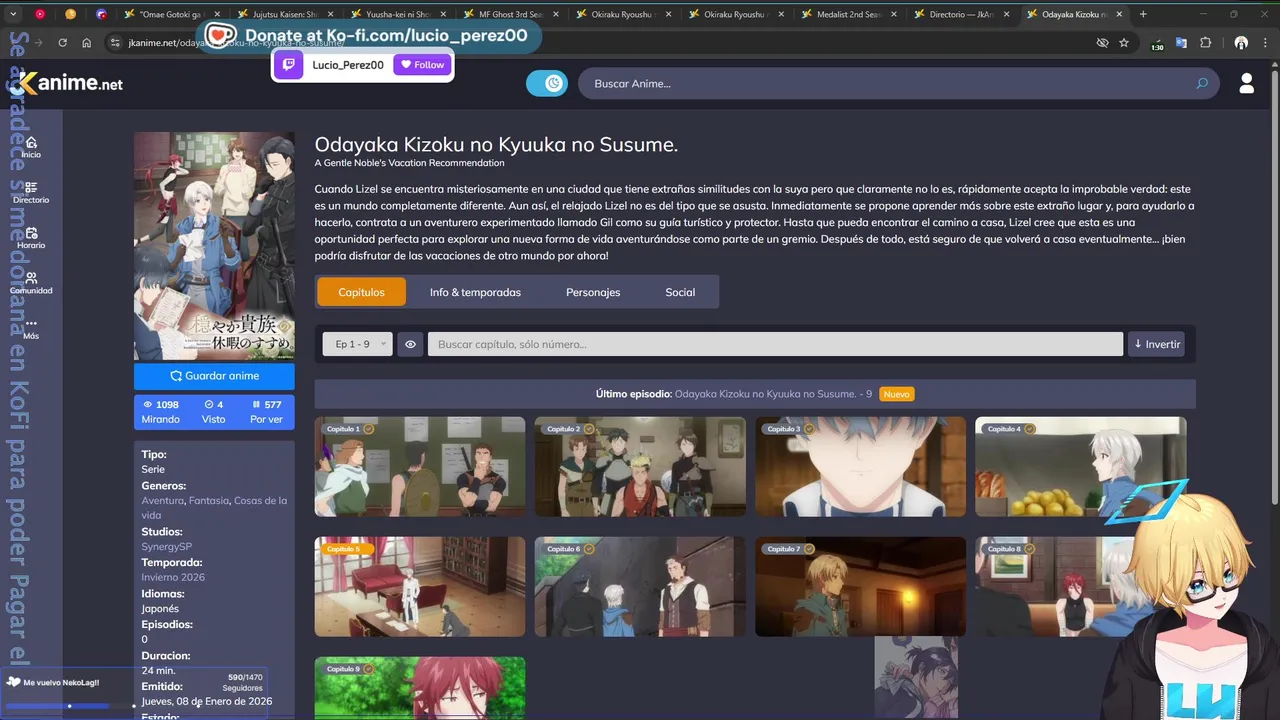This screenshot has width=1280, height=720.
Task: Bookmark this page with star icon
Action: (1124, 43)
